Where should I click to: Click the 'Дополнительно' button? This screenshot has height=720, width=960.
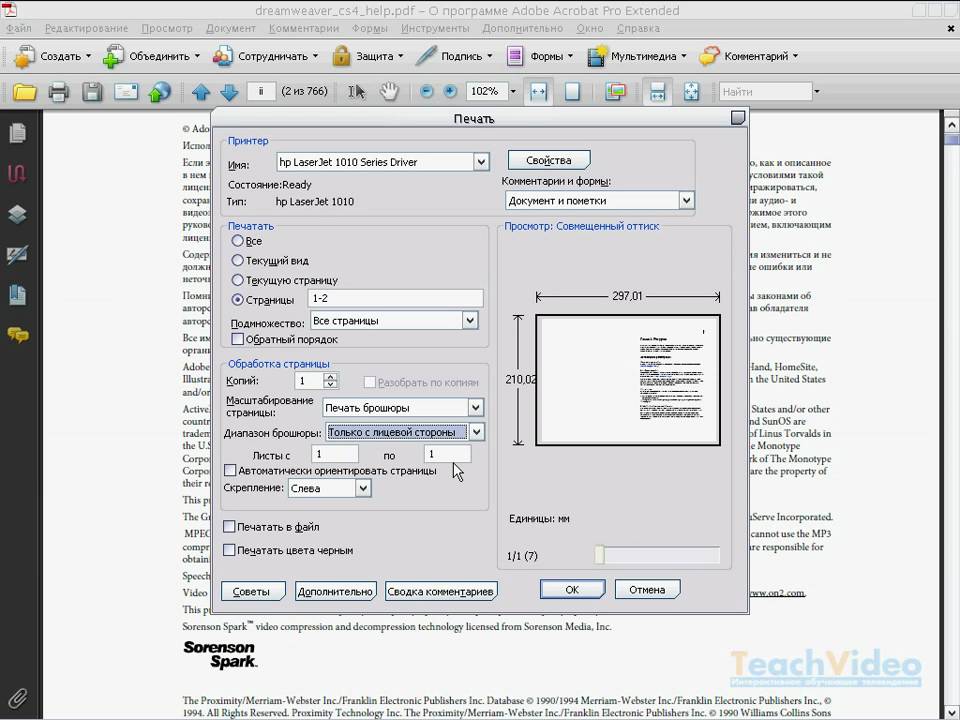pyautogui.click(x=335, y=591)
